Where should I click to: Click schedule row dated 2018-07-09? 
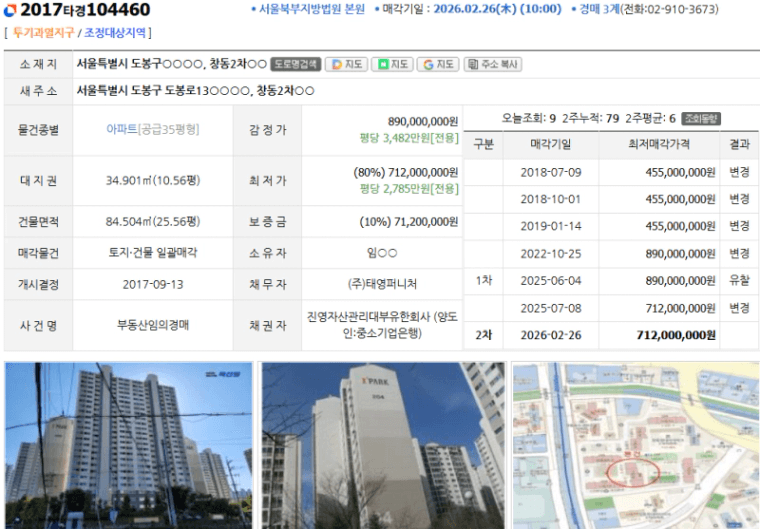coord(611,173)
